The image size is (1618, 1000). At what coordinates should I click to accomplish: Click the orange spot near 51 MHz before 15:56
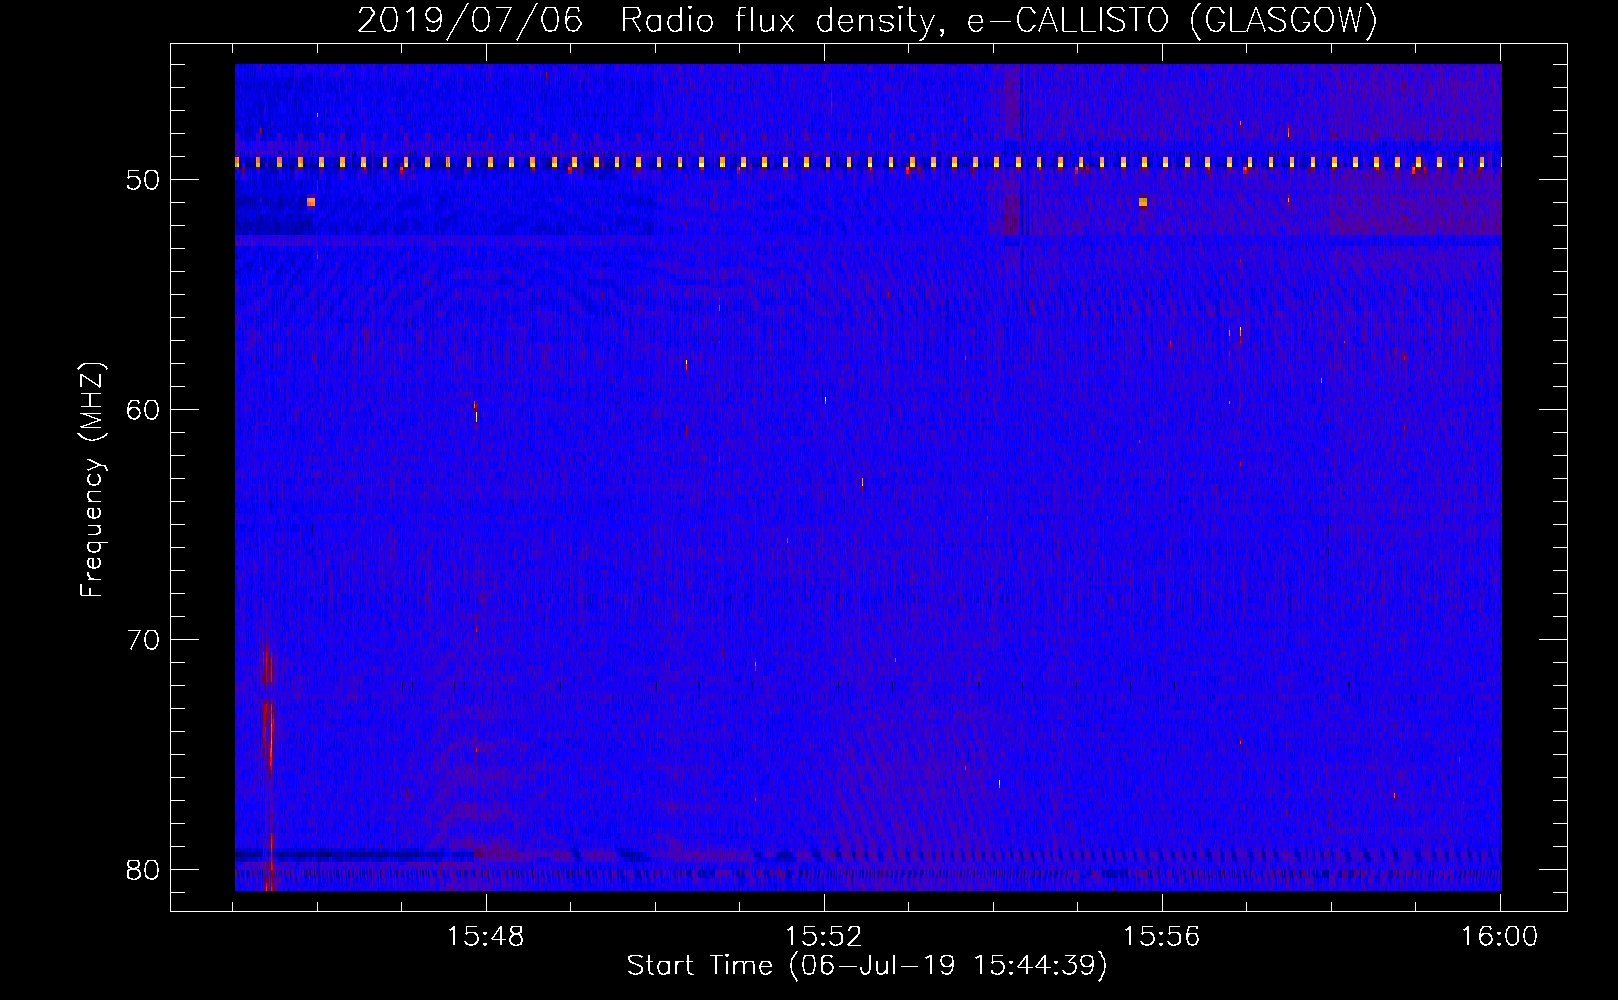[1143, 202]
